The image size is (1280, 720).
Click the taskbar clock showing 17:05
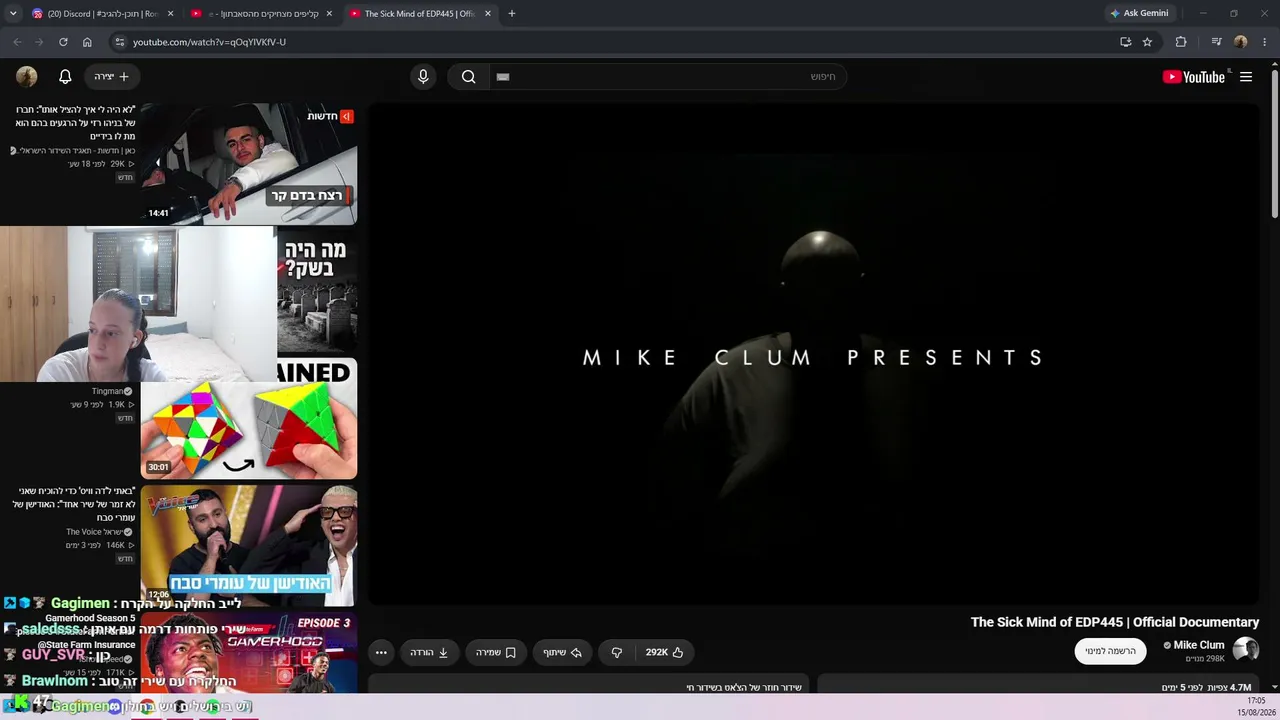click(1256, 701)
